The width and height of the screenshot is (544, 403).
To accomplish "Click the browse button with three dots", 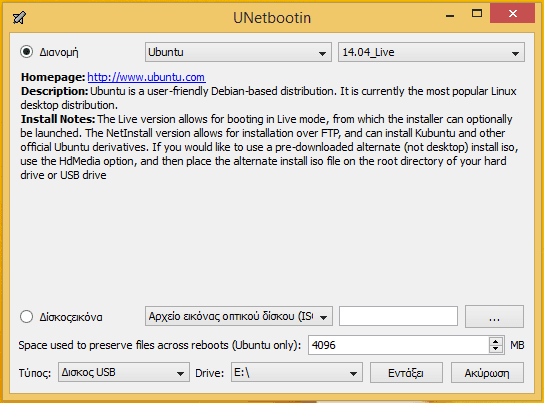I will (494, 316).
